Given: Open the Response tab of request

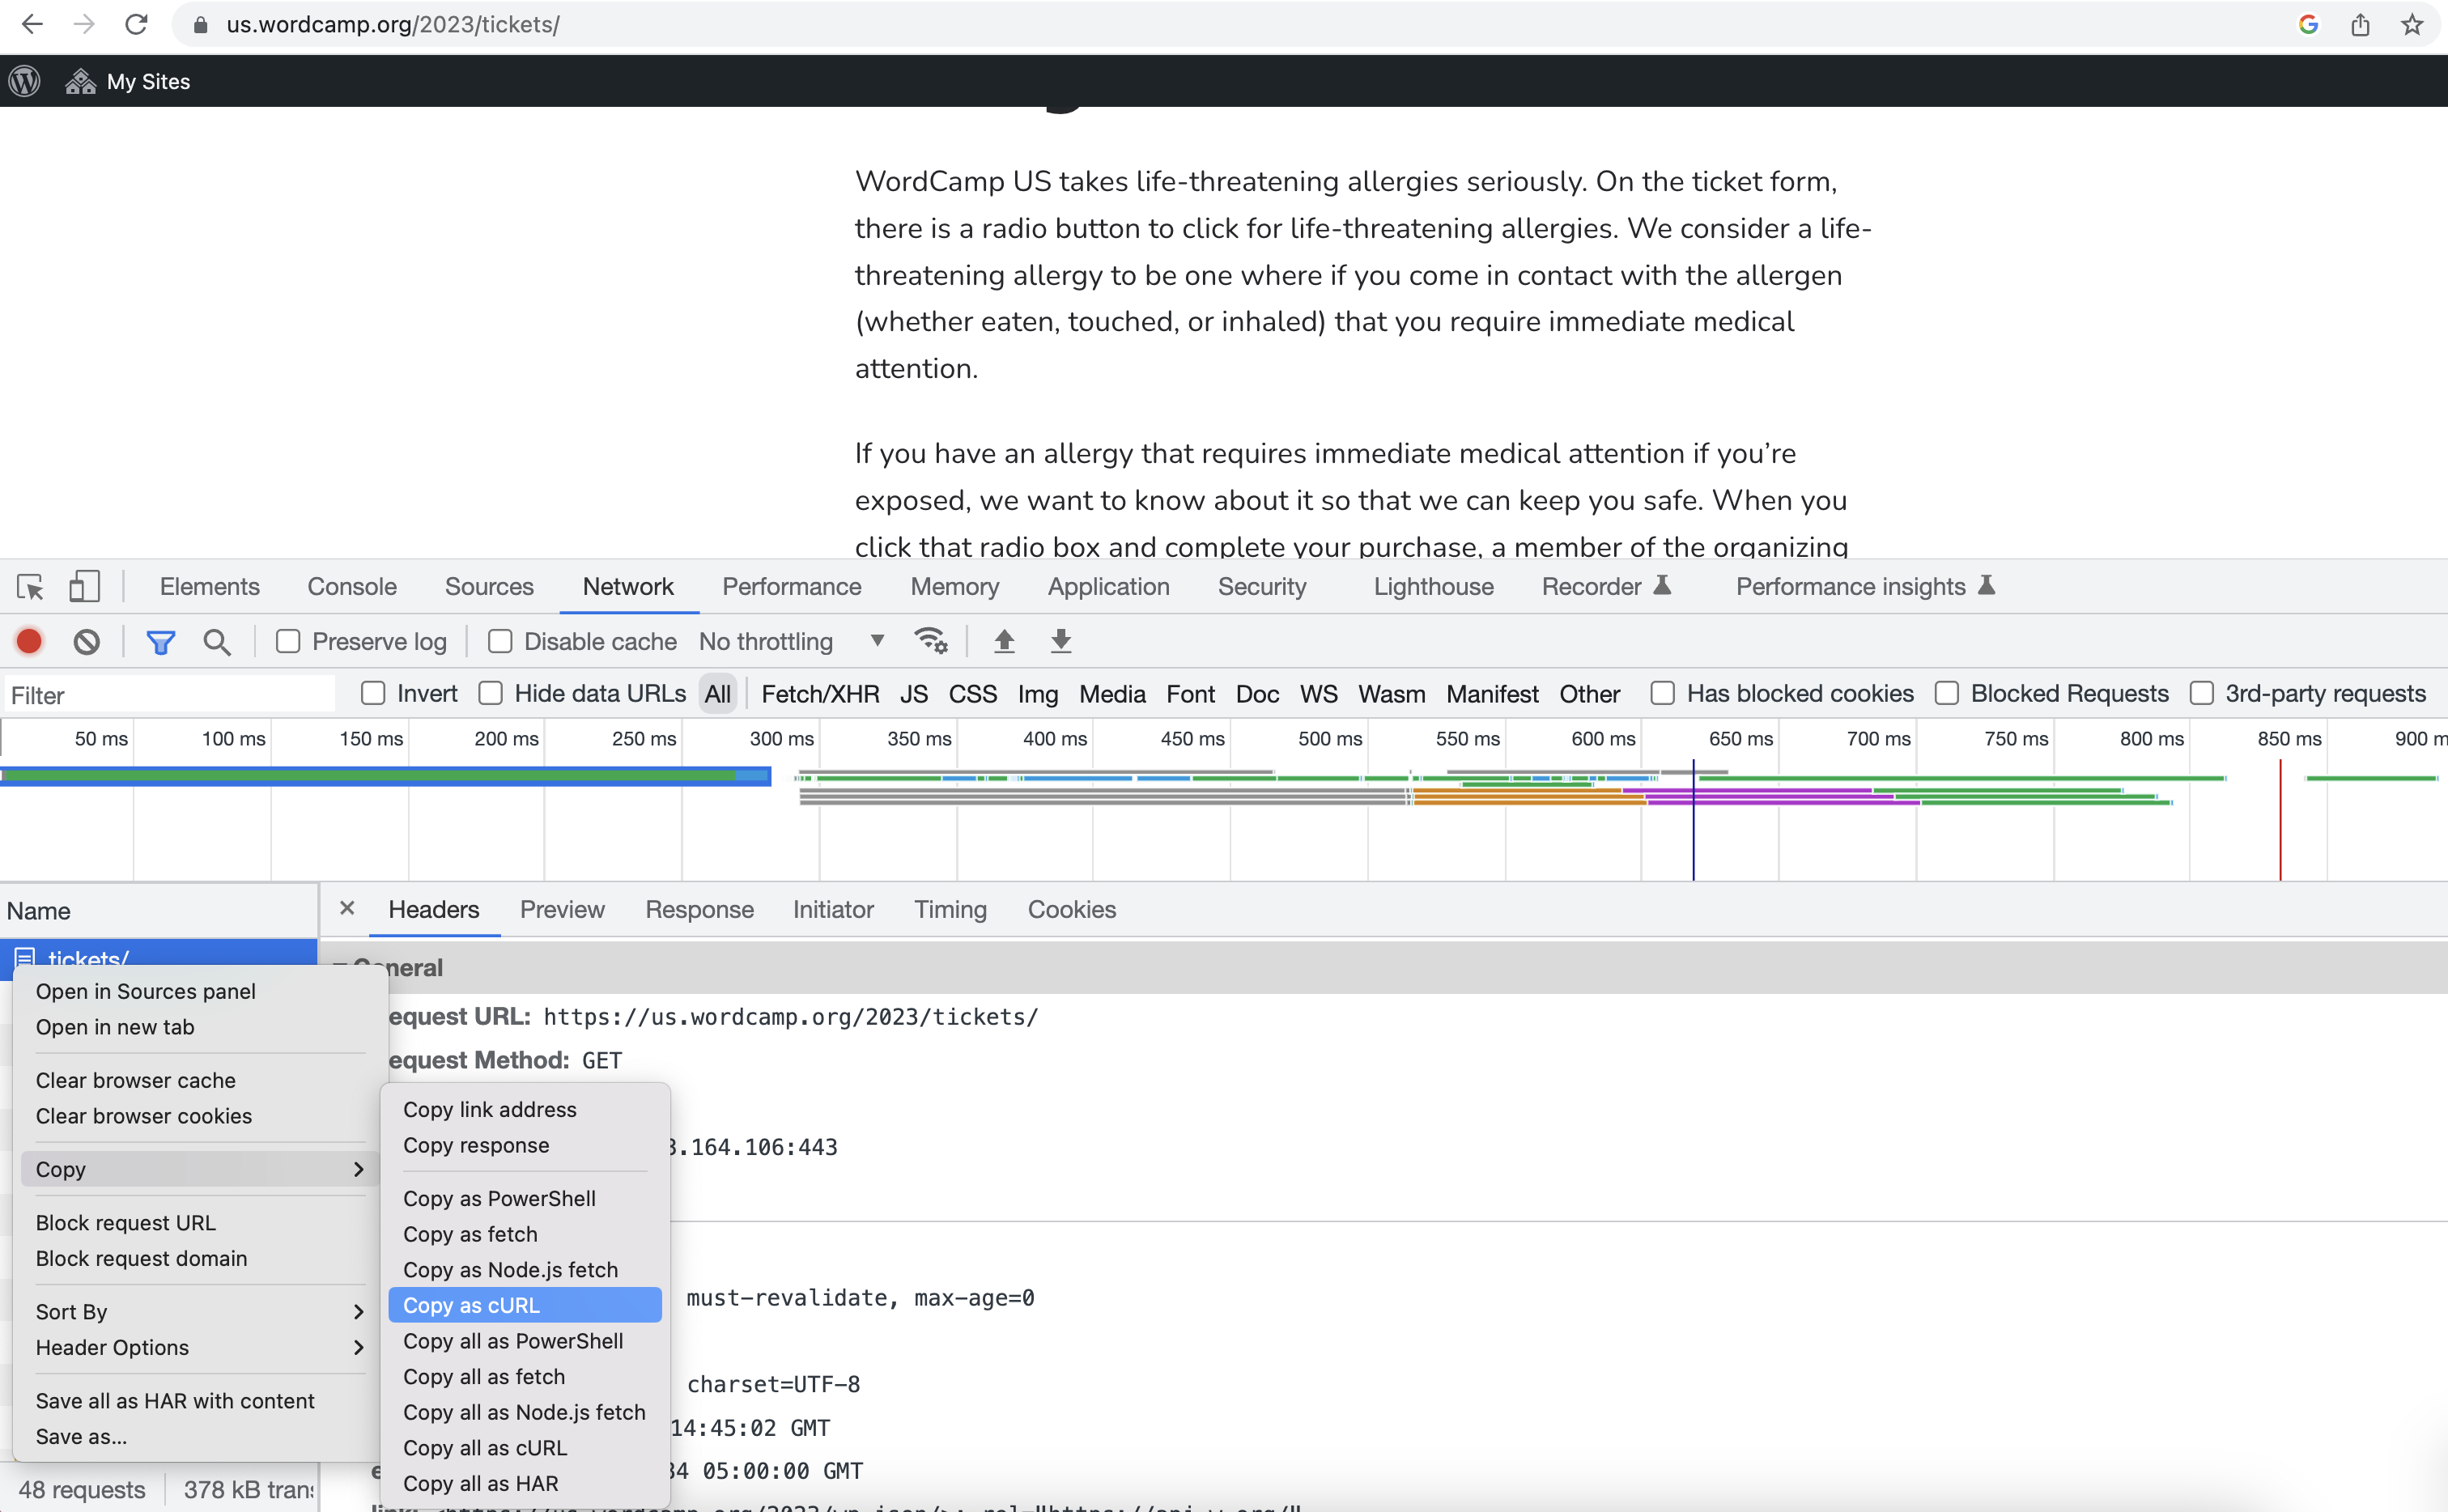Looking at the screenshot, I should [700, 909].
